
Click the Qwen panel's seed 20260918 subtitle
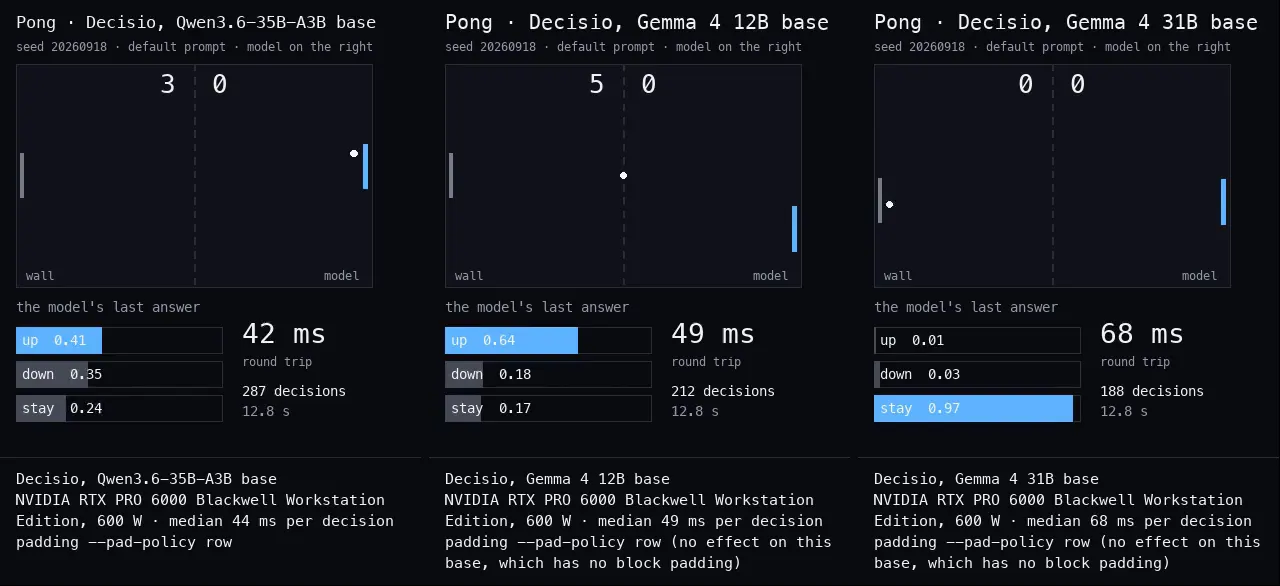(x=194, y=47)
